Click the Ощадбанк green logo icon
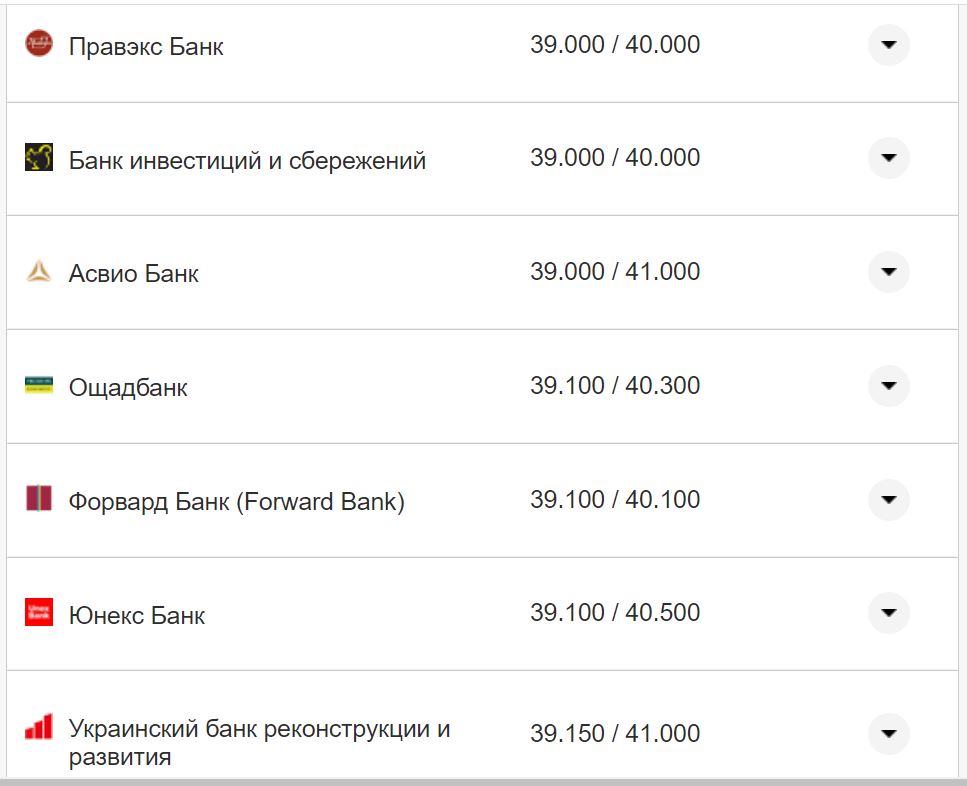This screenshot has height=786, width=967. pyautogui.click(x=39, y=385)
